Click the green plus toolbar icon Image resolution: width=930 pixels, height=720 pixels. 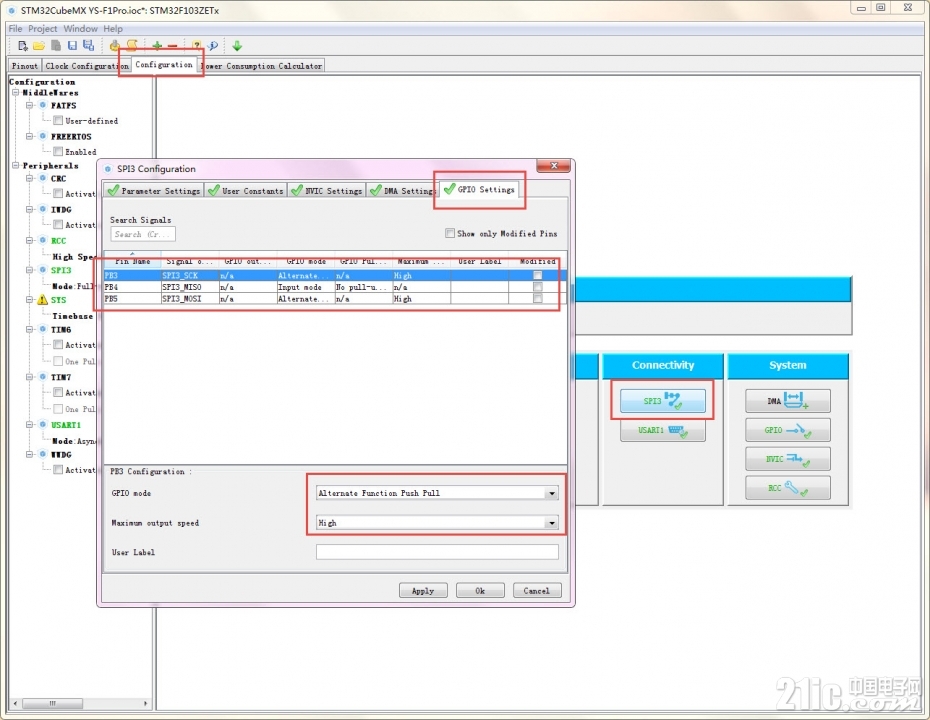tap(157, 46)
